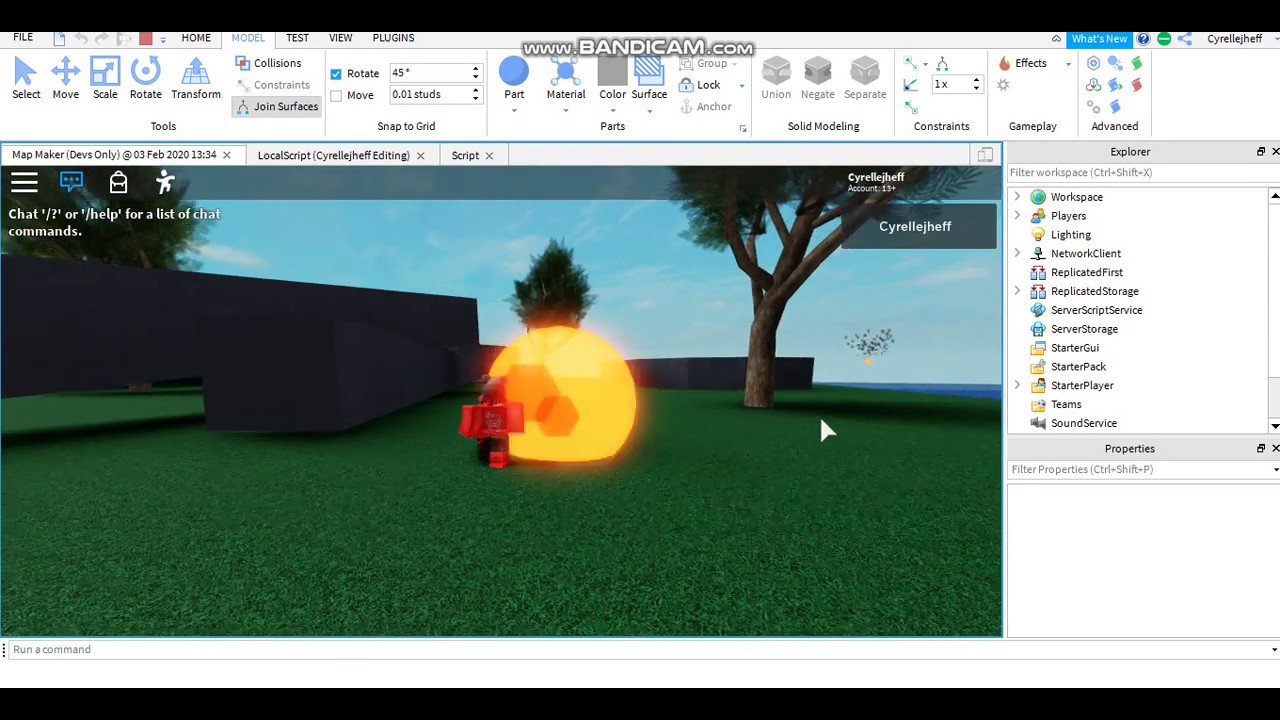Expand the NetworkClient node
1280x720 pixels.
1017,254
